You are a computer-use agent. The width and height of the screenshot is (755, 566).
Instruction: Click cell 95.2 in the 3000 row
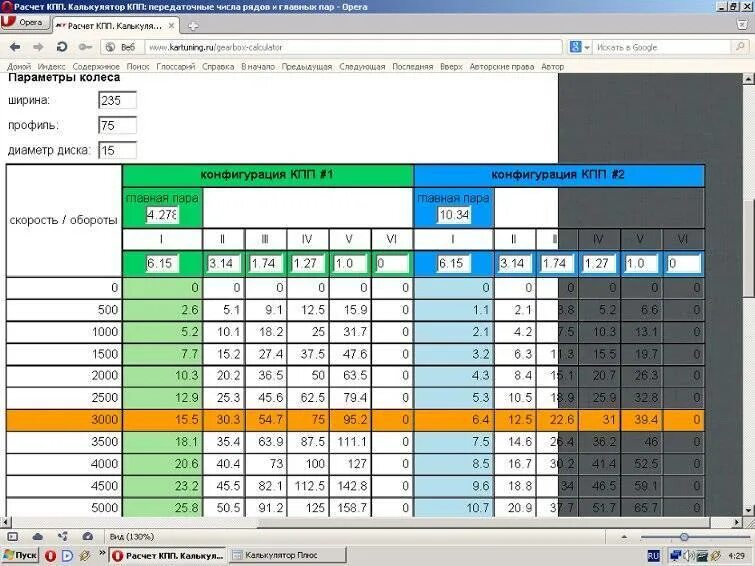click(x=350, y=420)
